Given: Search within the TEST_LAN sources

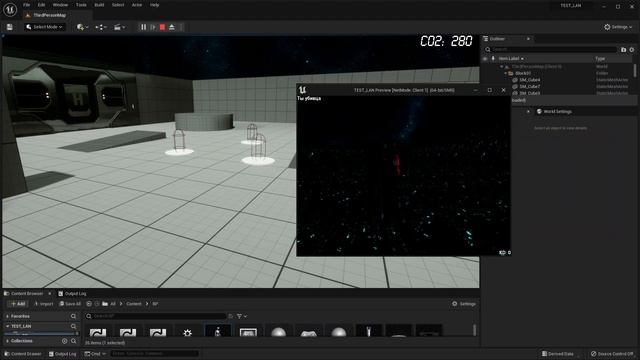Looking at the screenshot, I should tap(73, 327).
